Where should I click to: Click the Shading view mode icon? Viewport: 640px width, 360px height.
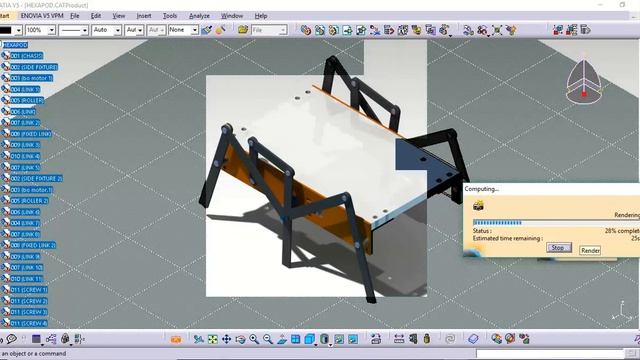coord(324,339)
